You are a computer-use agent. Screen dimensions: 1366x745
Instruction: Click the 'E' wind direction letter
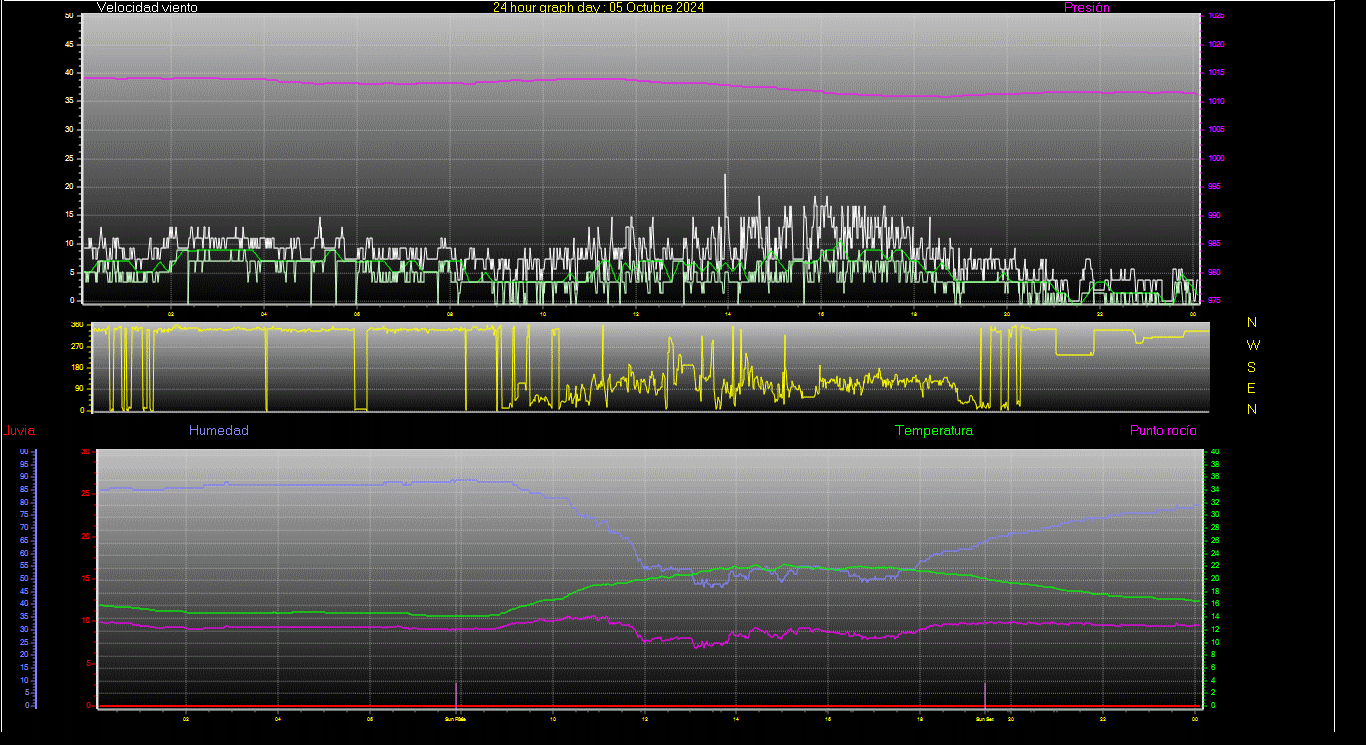[x=1252, y=388]
